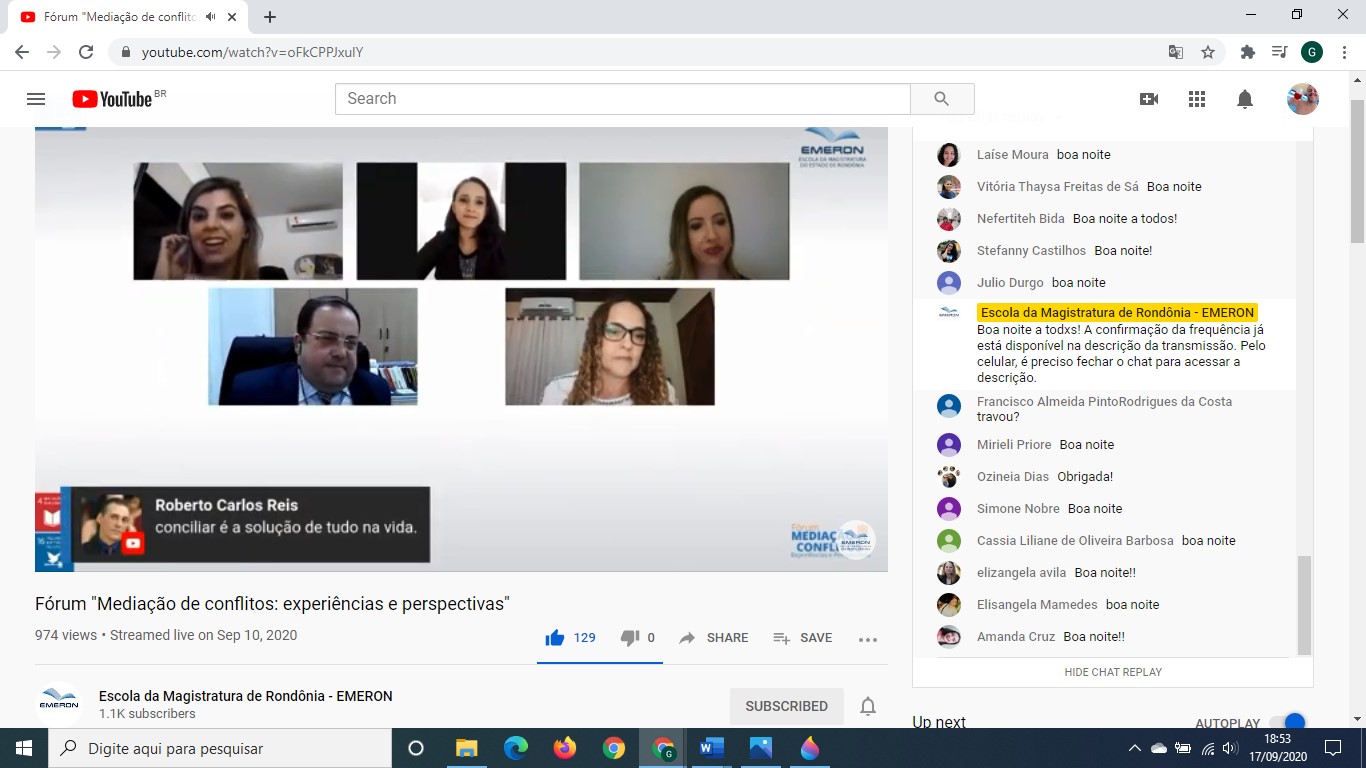The height and width of the screenshot is (768, 1366).
Task: Open a new browser tab
Action: pyautogui.click(x=270, y=17)
